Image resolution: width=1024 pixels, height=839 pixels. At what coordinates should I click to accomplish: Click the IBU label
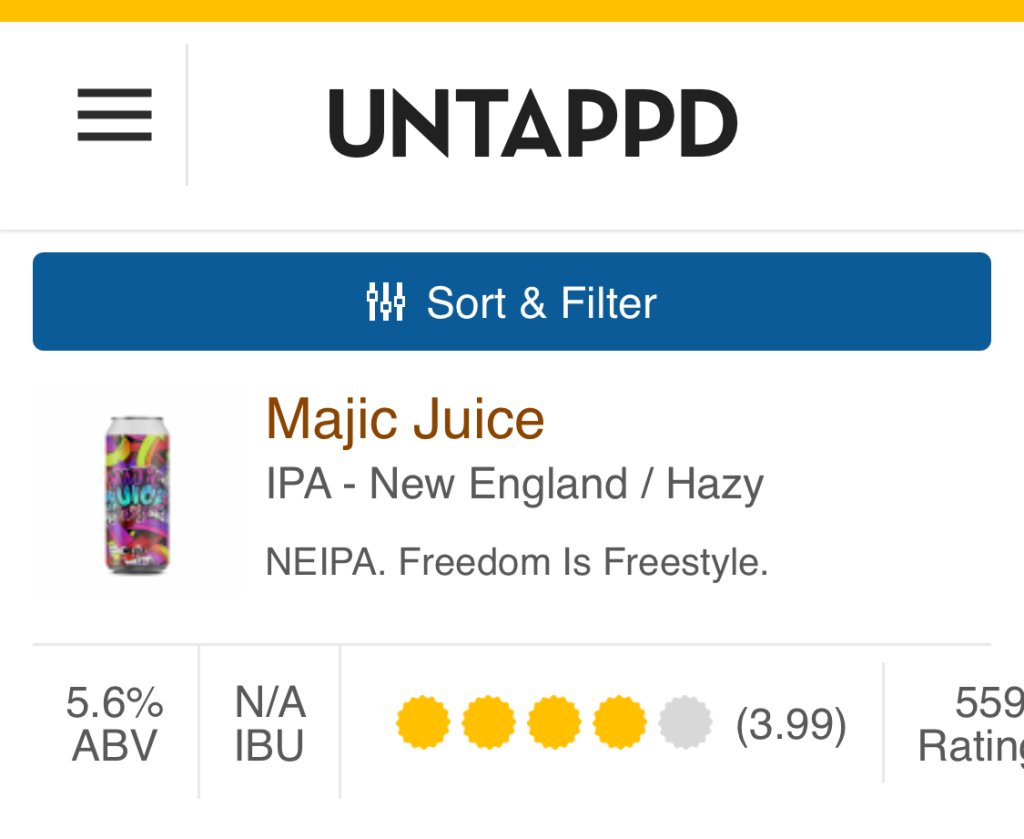(x=269, y=746)
